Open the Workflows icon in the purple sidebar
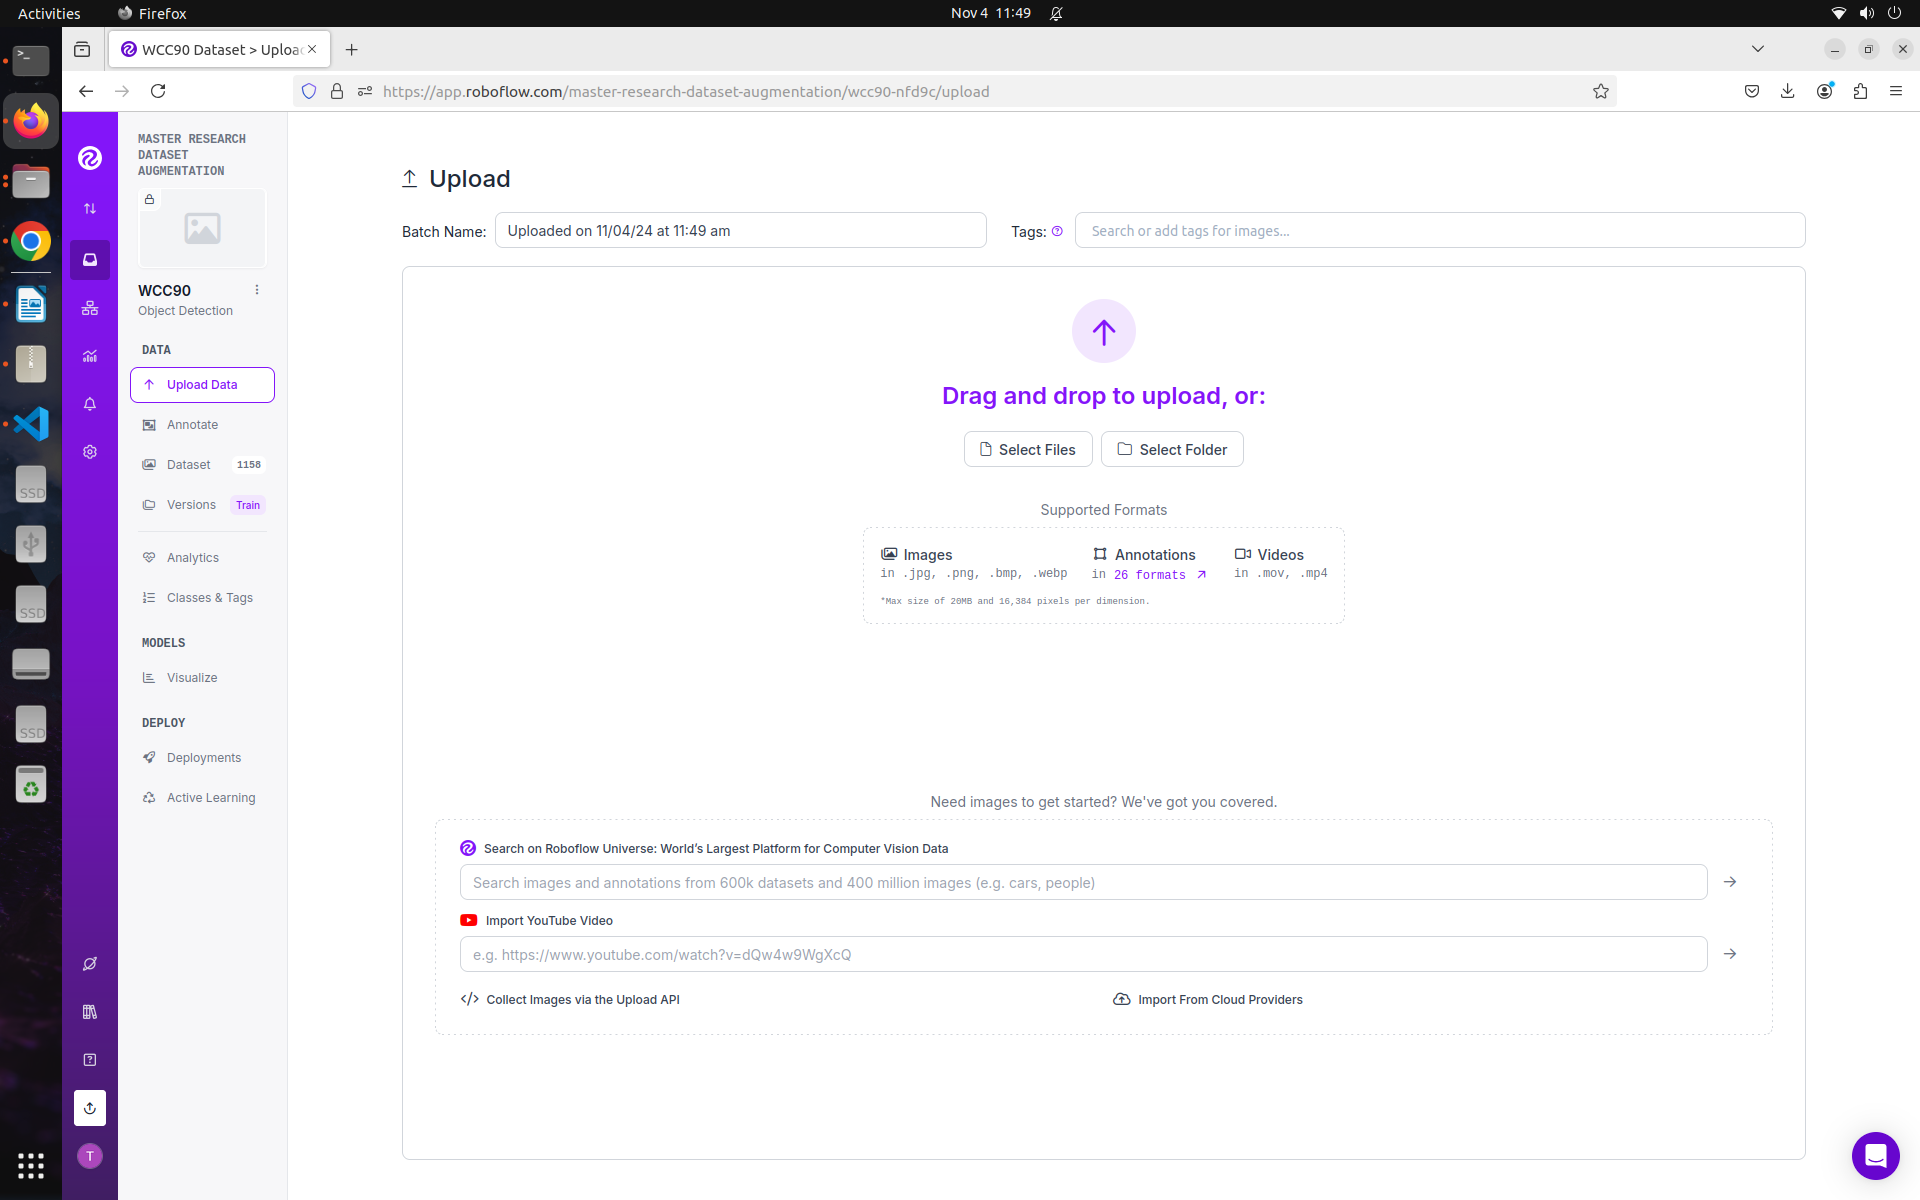This screenshot has width=1920, height=1200. point(90,308)
